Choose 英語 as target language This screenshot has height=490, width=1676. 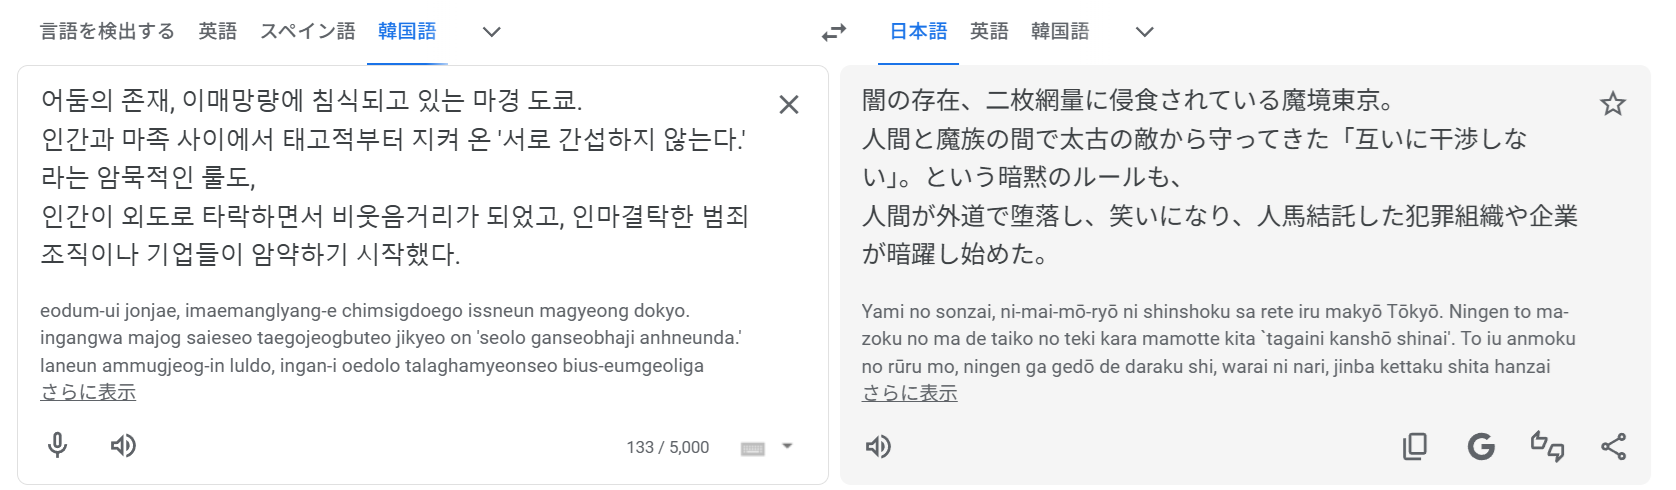pos(989,32)
